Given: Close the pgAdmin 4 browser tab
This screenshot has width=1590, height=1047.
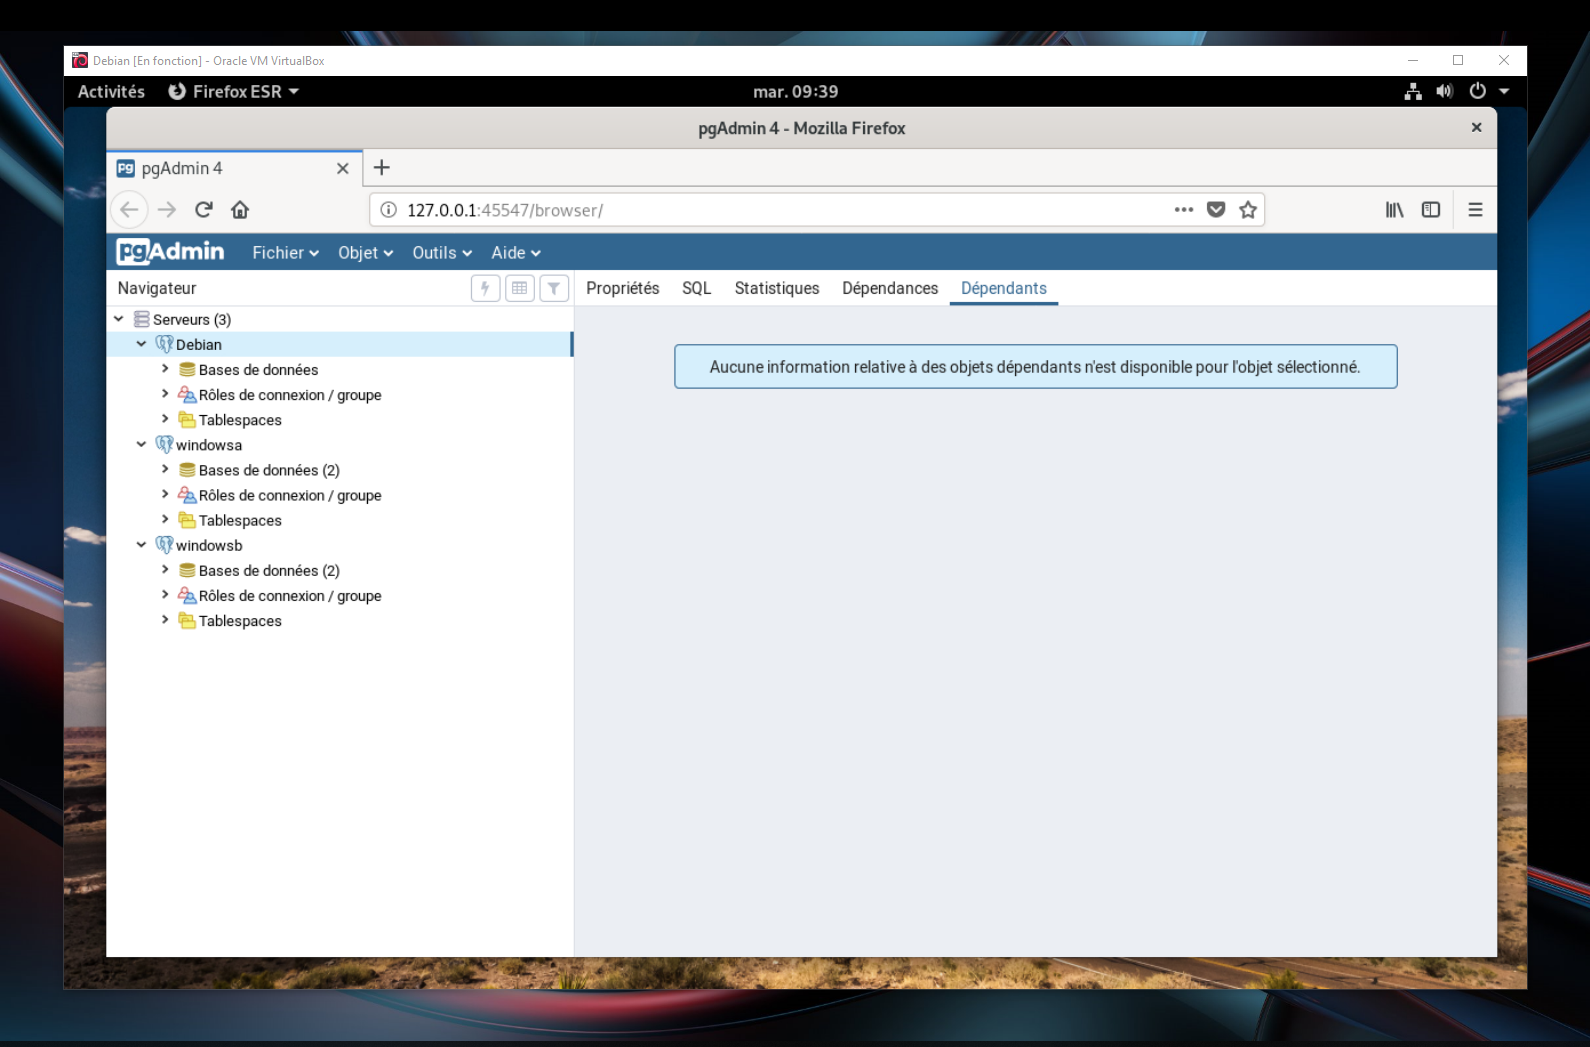Looking at the screenshot, I should click(343, 168).
